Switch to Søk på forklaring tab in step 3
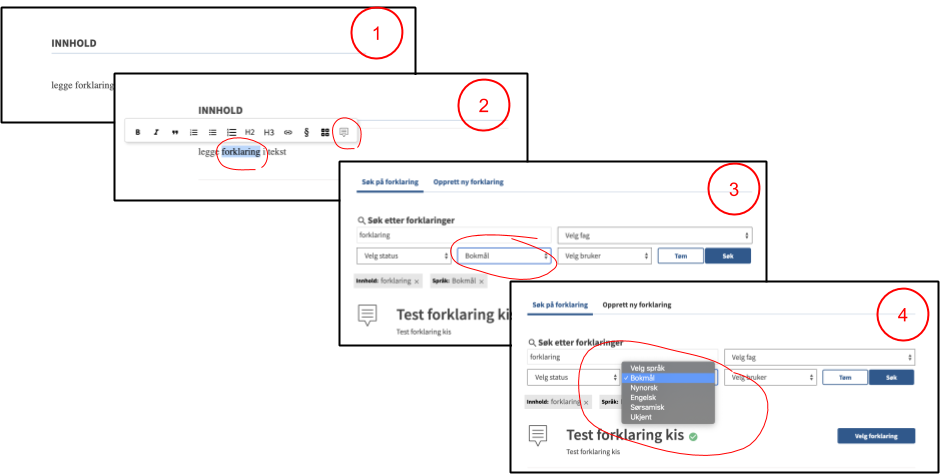This screenshot has width=940, height=476. [390, 182]
